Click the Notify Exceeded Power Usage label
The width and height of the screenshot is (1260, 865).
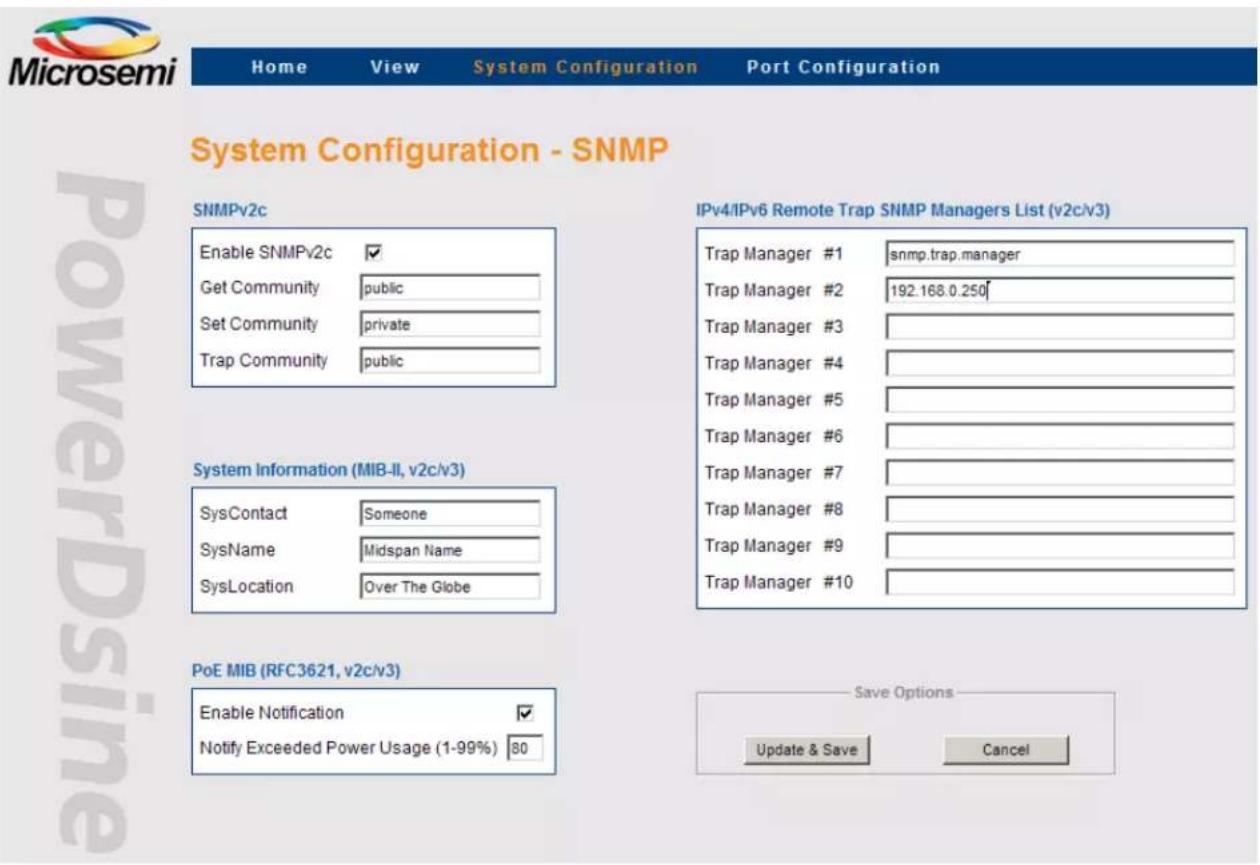[349, 748]
